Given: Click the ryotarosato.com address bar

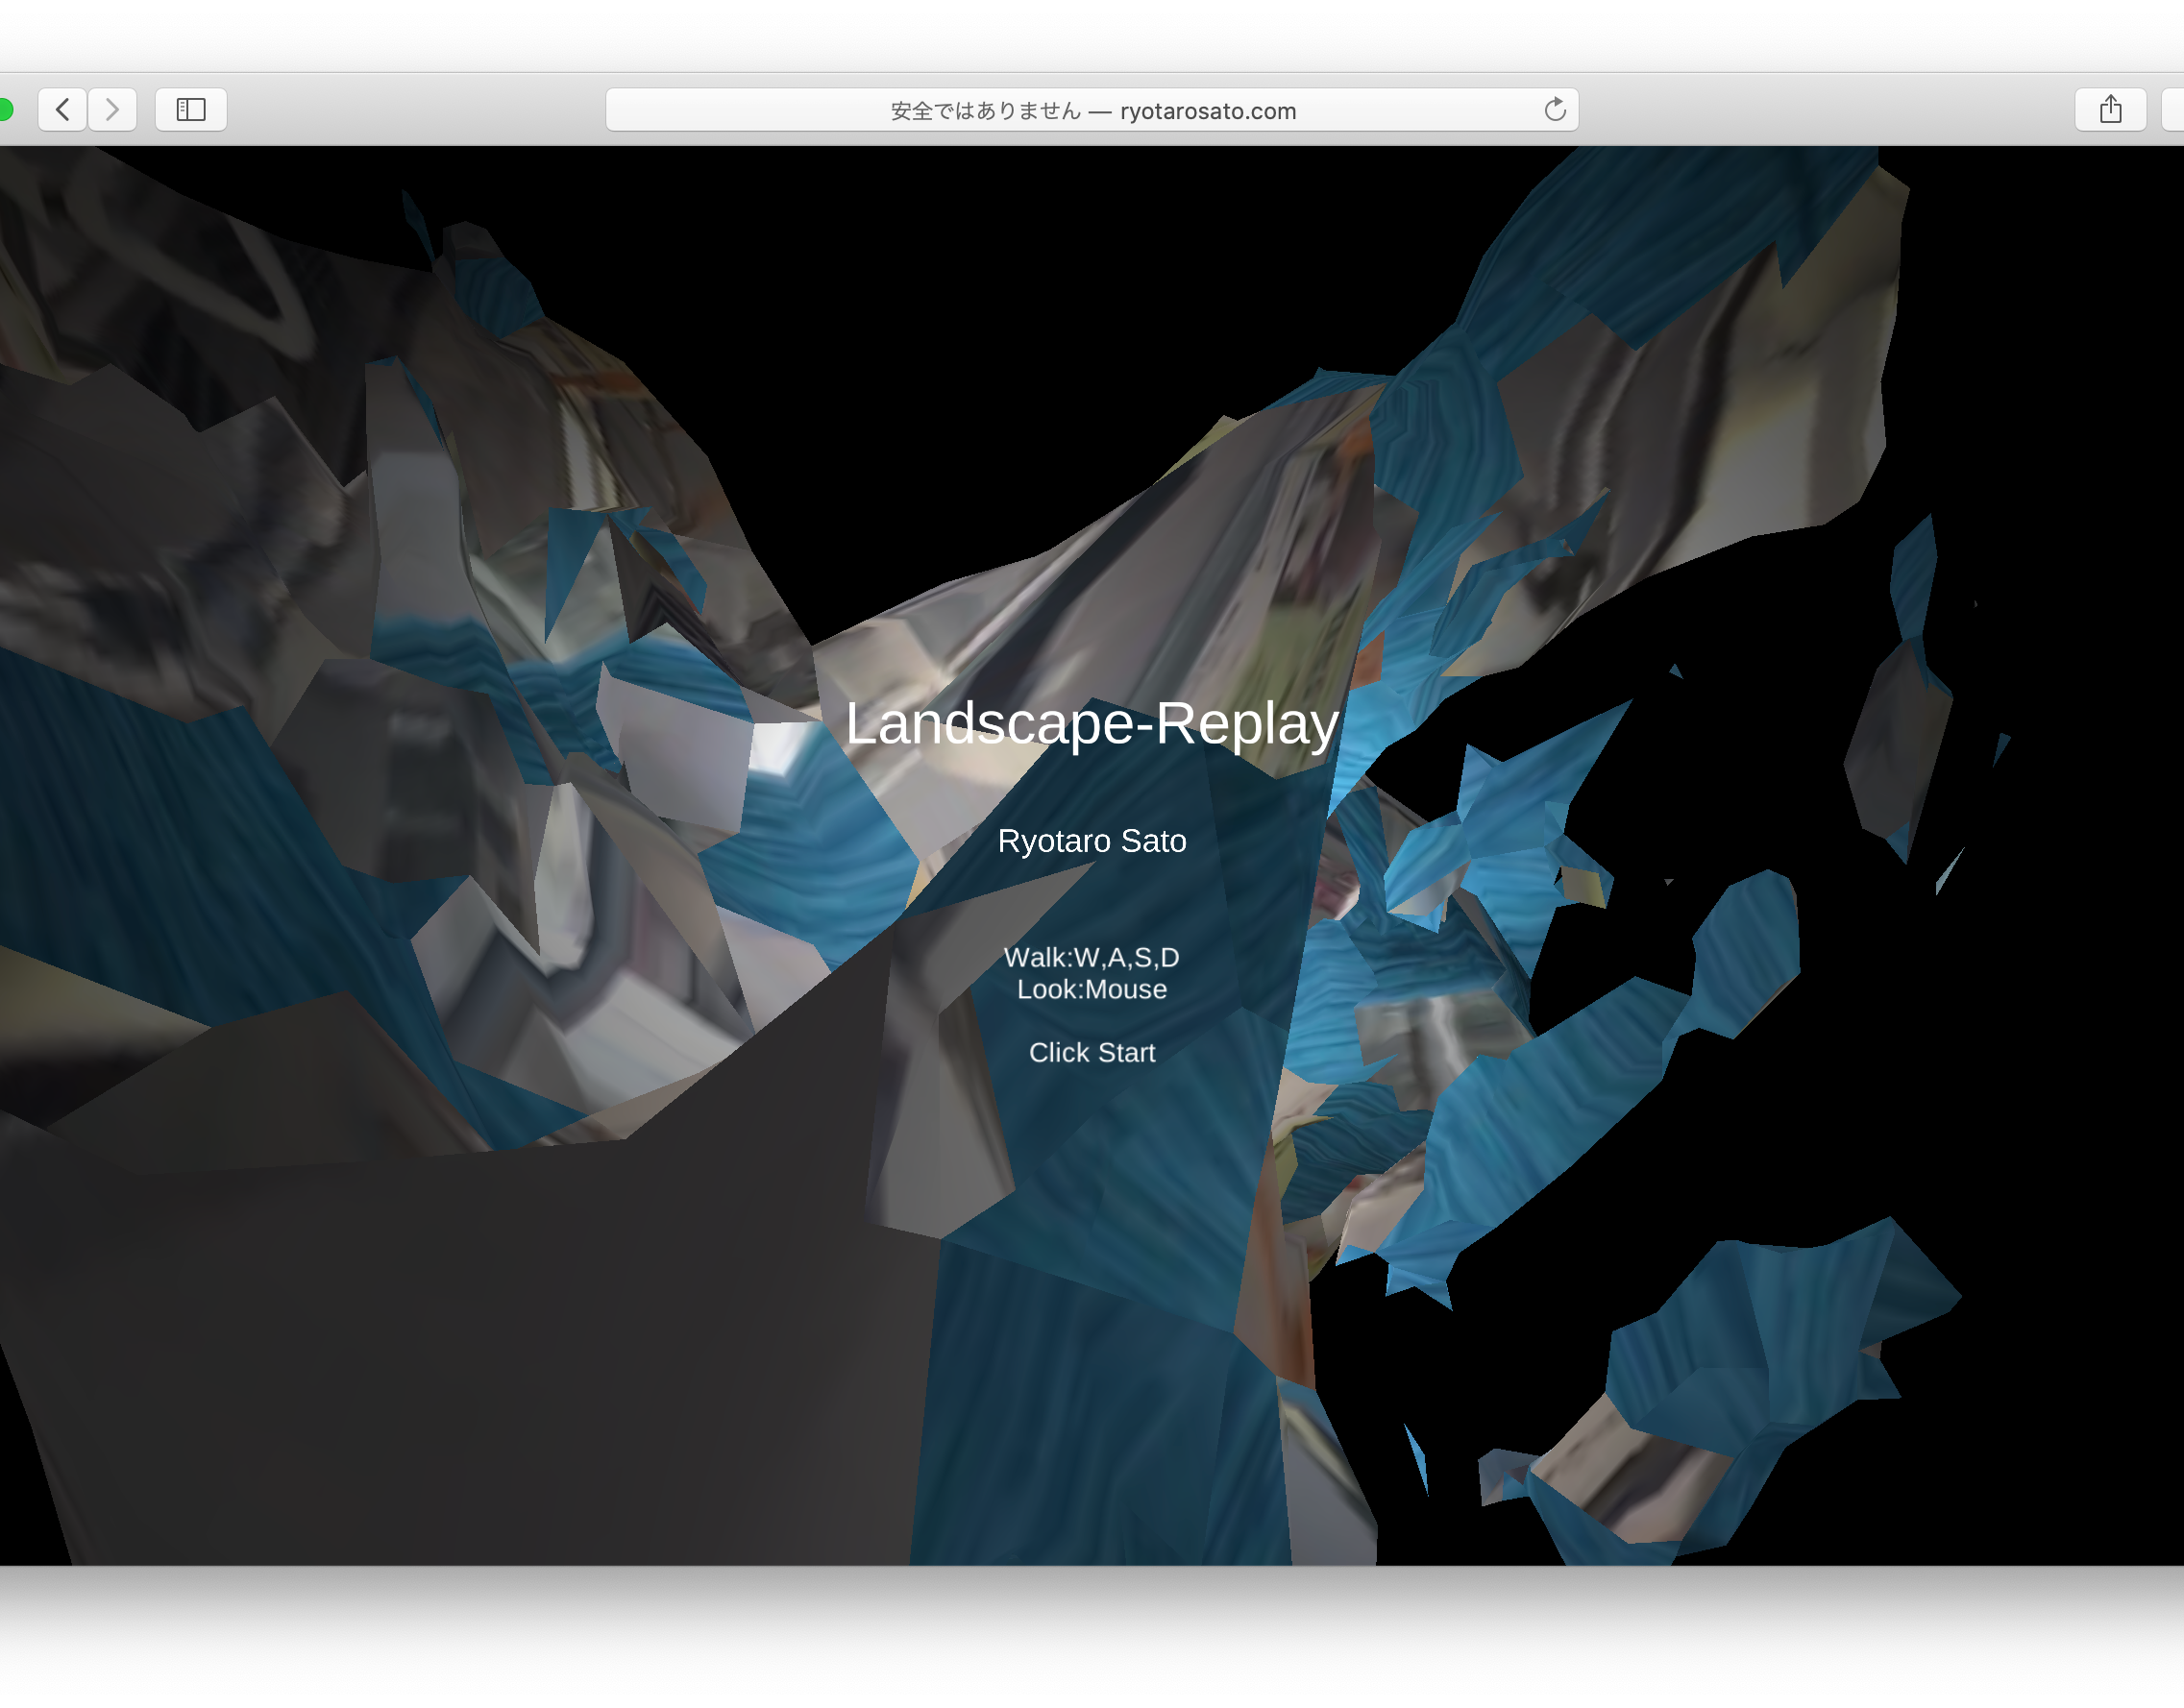Looking at the screenshot, I should [x=1092, y=109].
